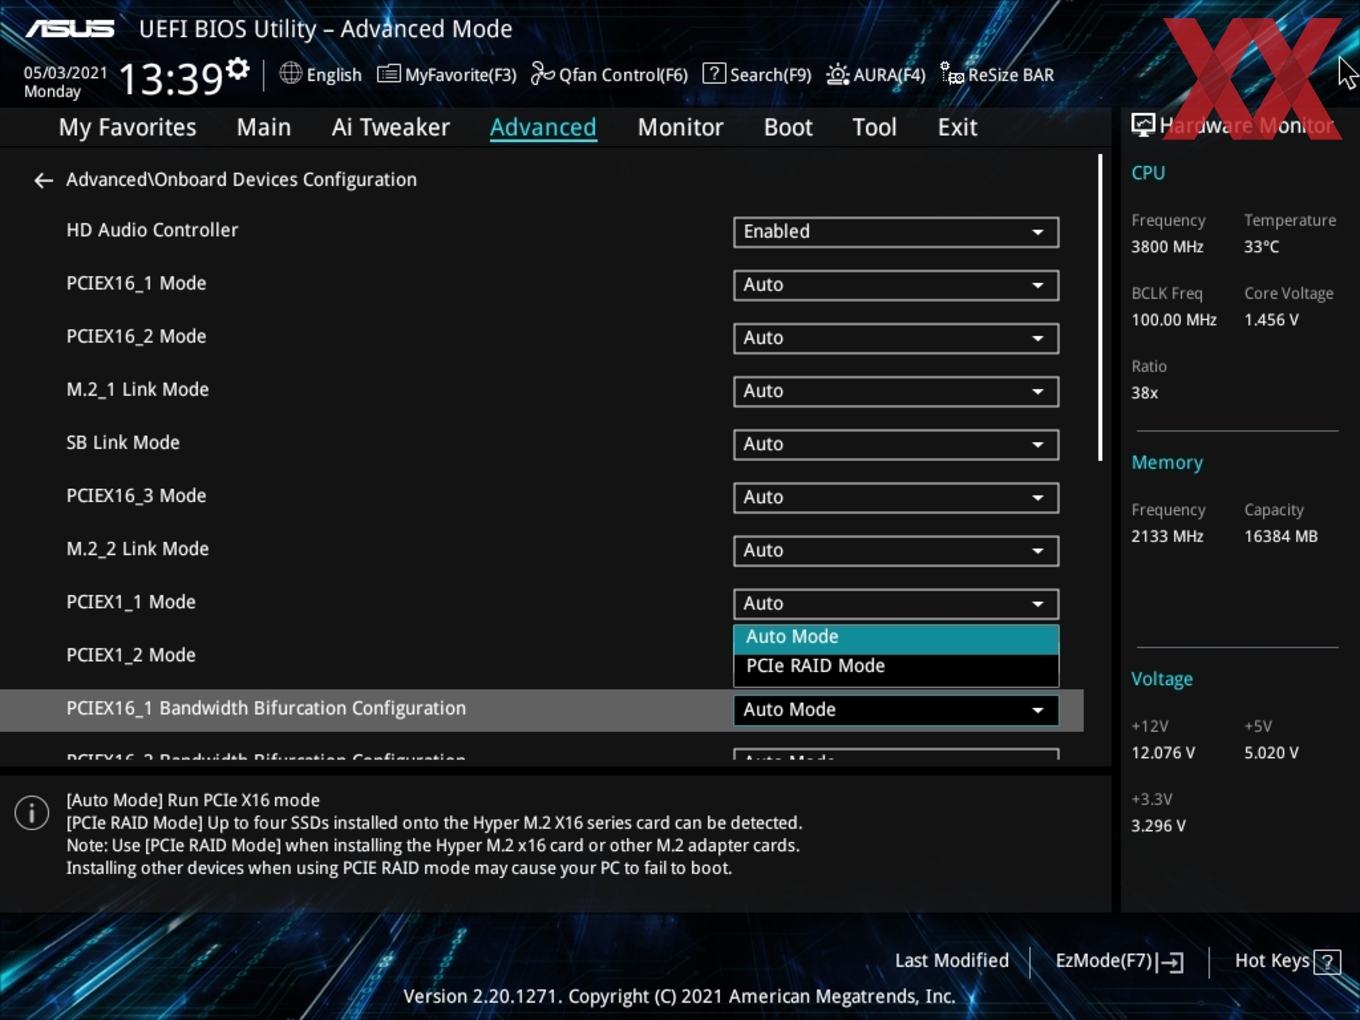Click the Hardware Monitor icon
This screenshot has height=1020, width=1360.
click(x=1143, y=125)
